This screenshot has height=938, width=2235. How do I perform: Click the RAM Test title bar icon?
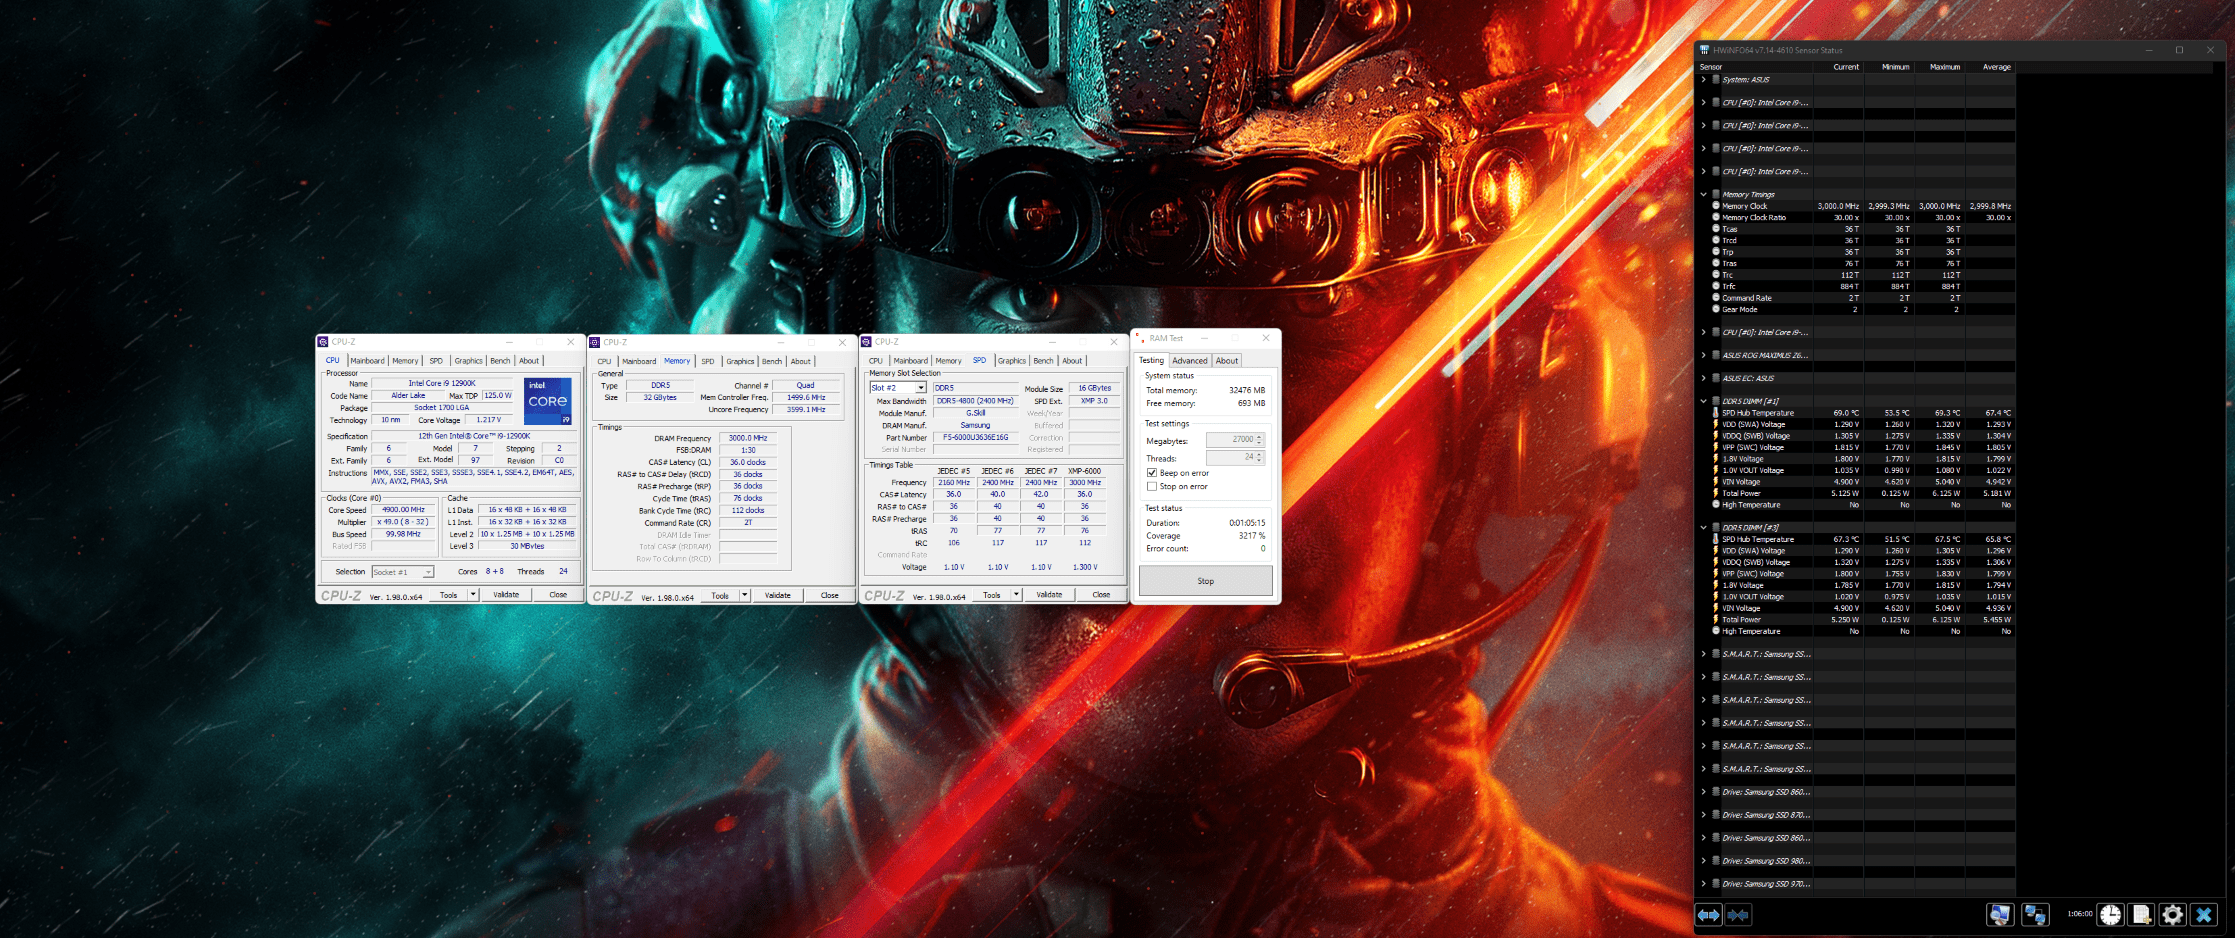click(1141, 338)
